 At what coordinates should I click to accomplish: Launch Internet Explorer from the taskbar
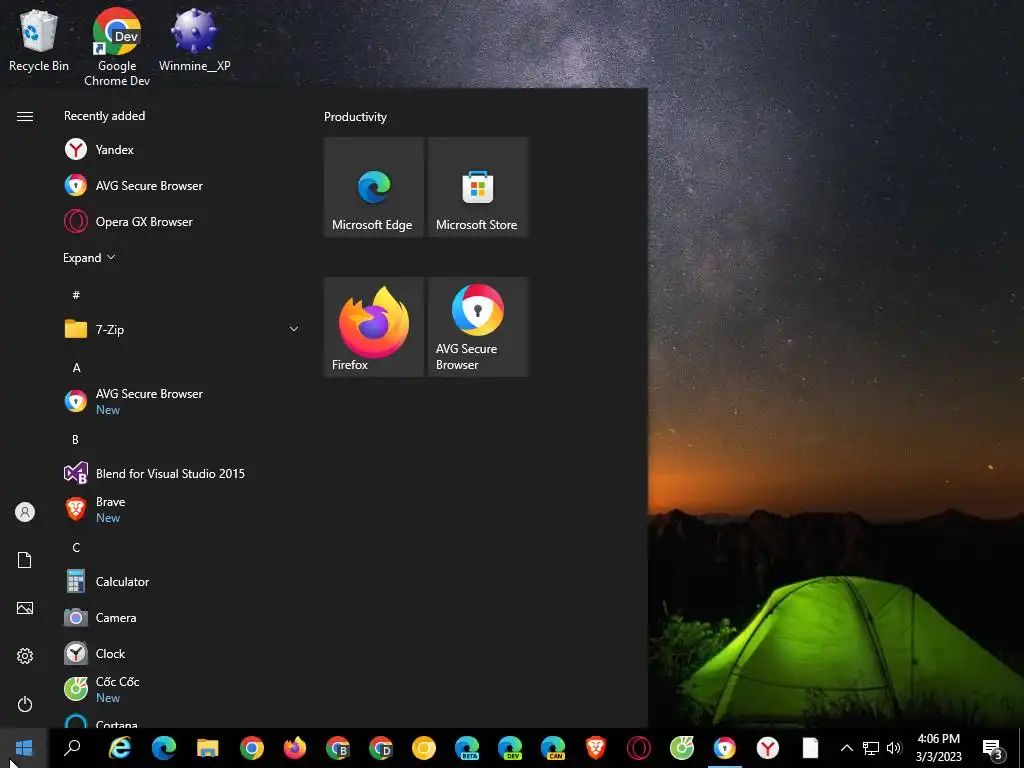pos(120,748)
